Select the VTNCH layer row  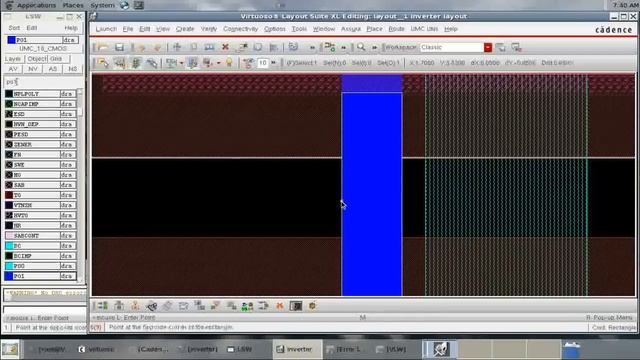(40, 205)
